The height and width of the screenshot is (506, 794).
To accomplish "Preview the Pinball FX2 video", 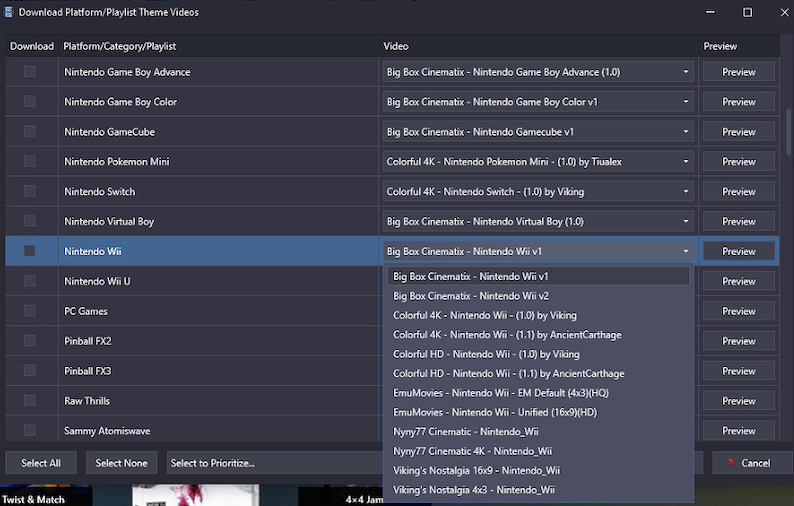I will coord(739,341).
